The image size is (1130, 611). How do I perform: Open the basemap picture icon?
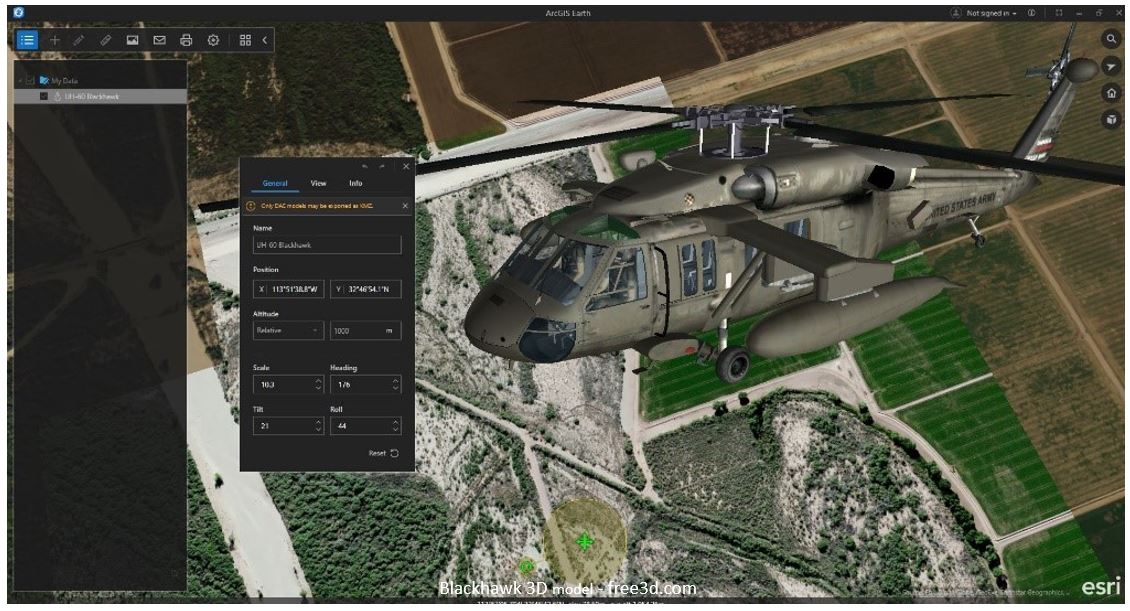(x=133, y=40)
